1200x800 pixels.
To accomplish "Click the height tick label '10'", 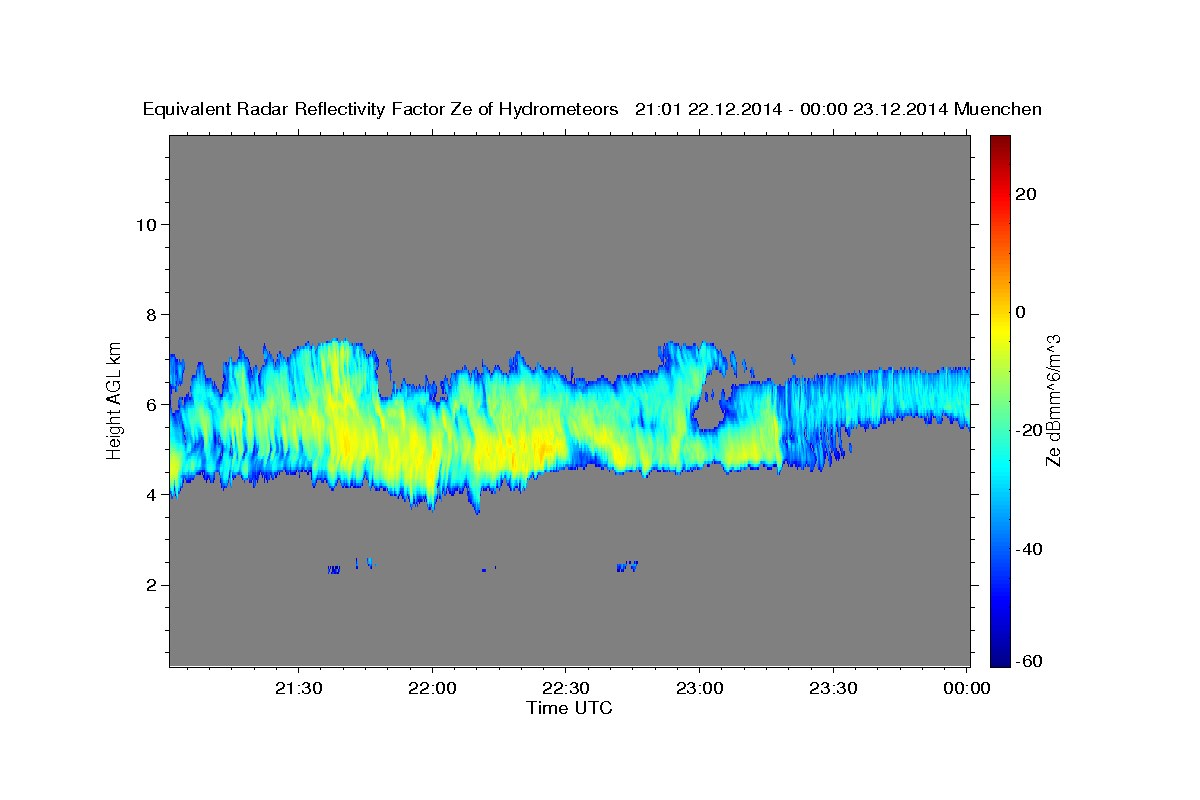I will coord(145,224).
